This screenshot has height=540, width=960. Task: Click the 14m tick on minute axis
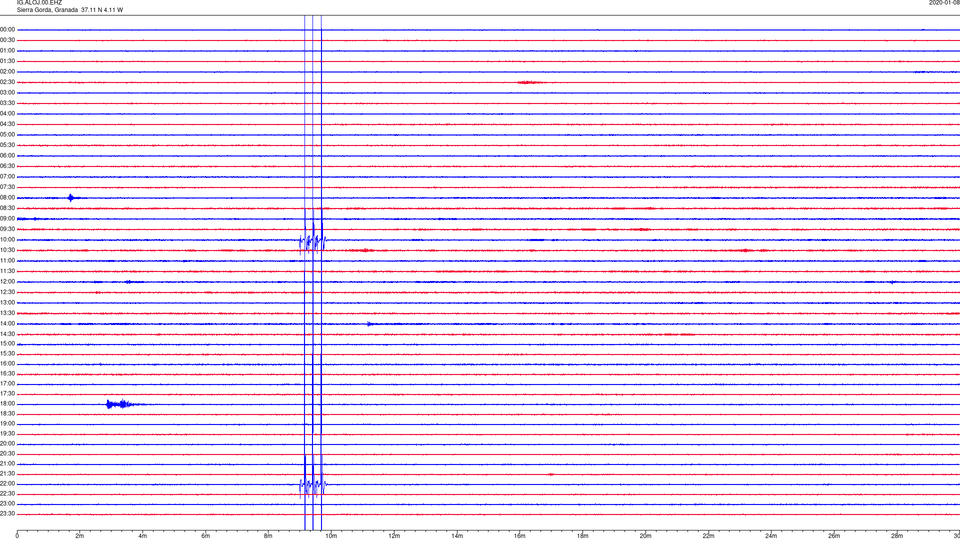coord(457,536)
